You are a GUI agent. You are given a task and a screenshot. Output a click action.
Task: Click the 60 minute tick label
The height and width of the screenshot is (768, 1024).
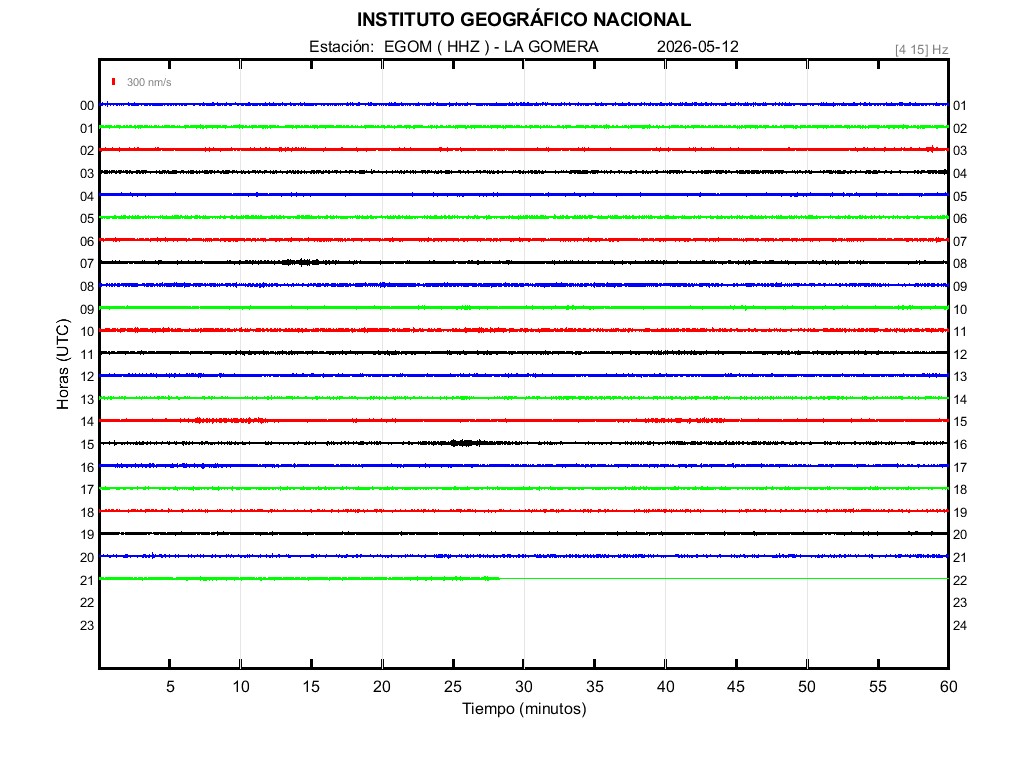pos(948,686)
